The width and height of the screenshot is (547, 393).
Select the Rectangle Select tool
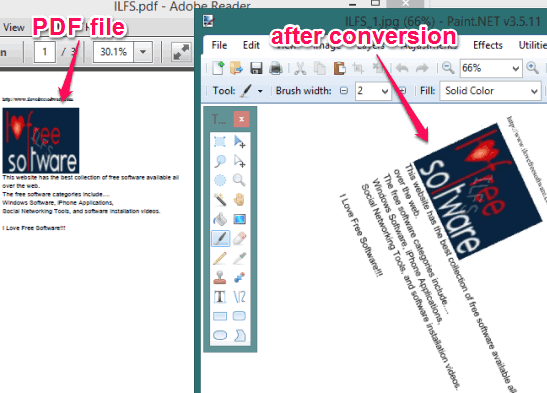(220, 142)
